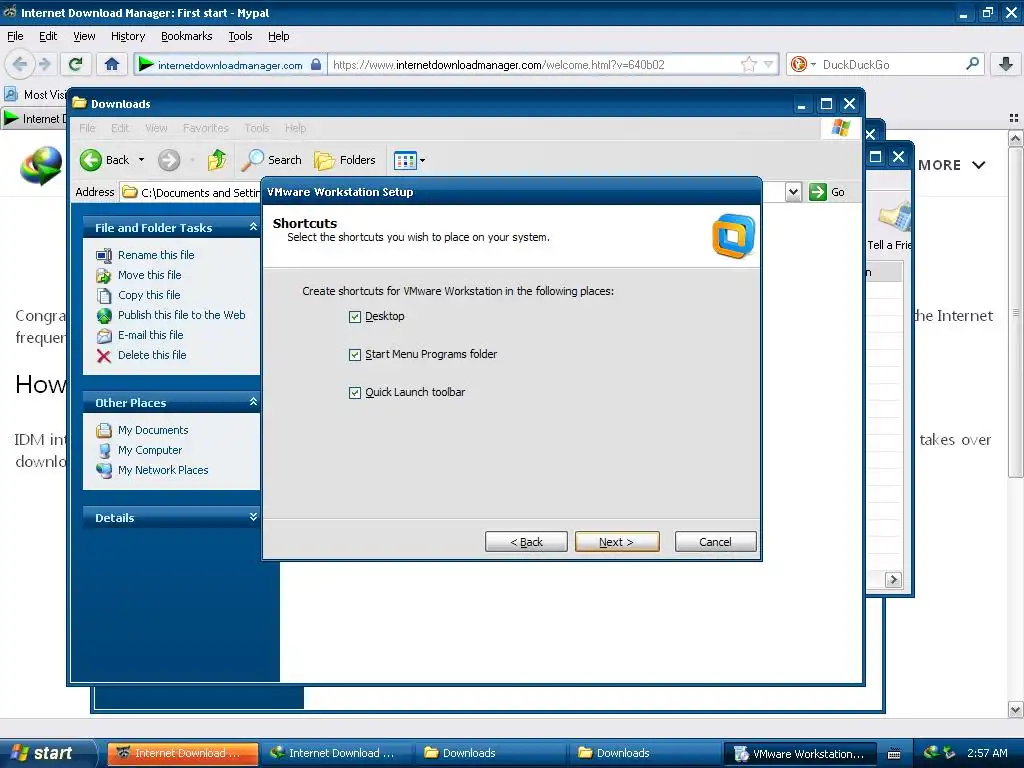Image resolution: width=1024 pixels, height=768 pixels.
Task: Open the browser Edit menu
Action: point(48,36)
